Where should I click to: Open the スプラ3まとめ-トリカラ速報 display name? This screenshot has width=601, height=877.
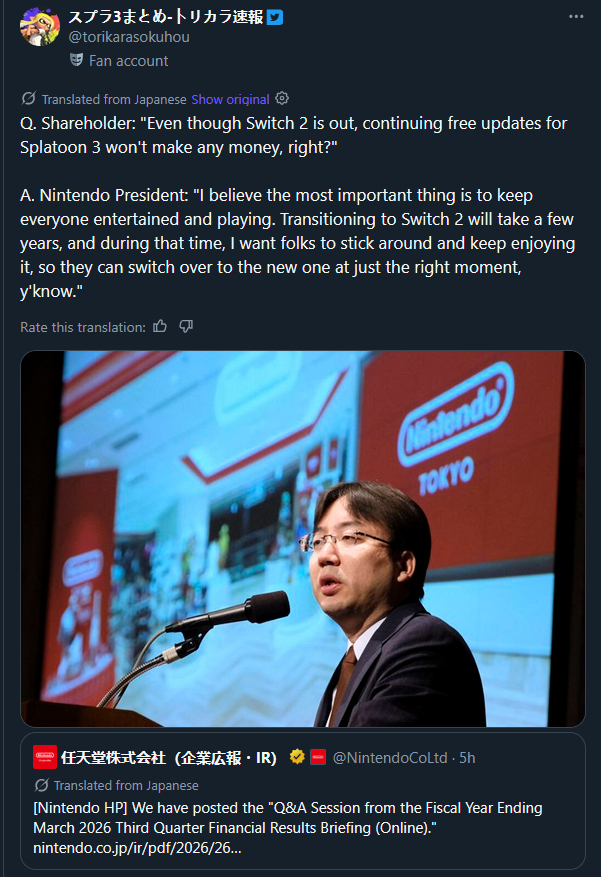click(x=165, y=17)
